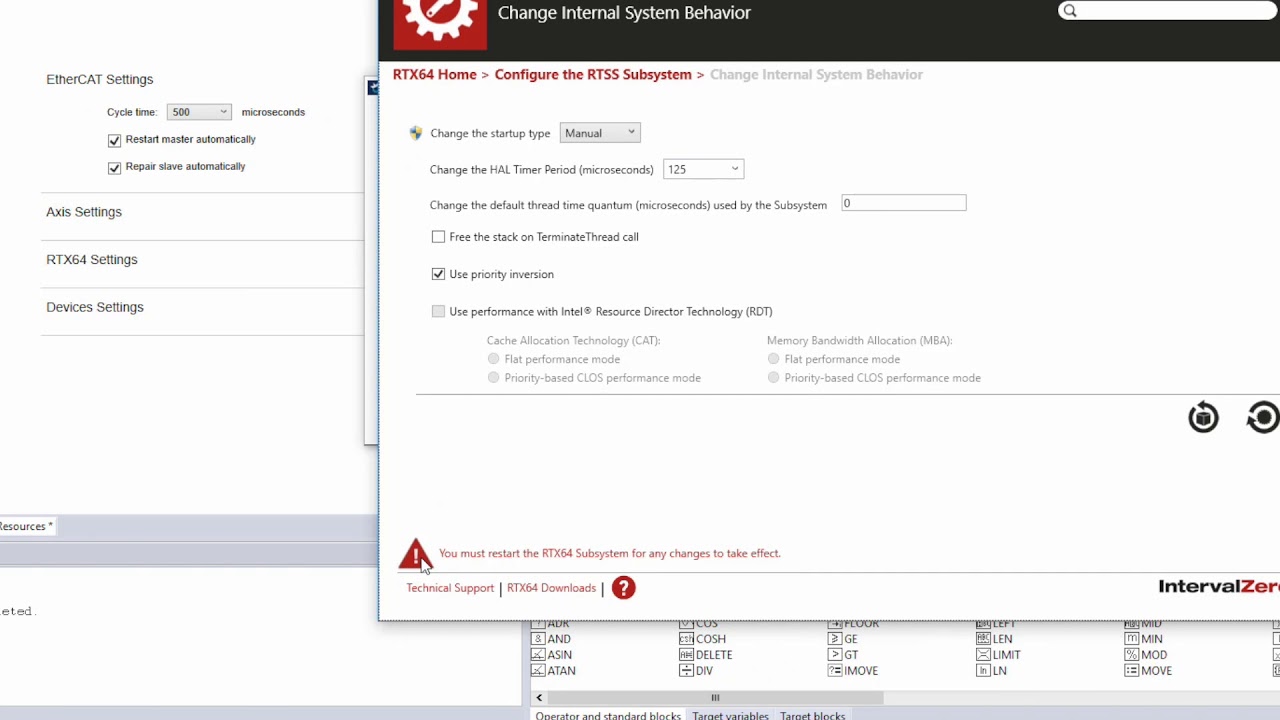Select the IMOVE block icon
The image size is (1280, 720).
[x=835, y=671]
